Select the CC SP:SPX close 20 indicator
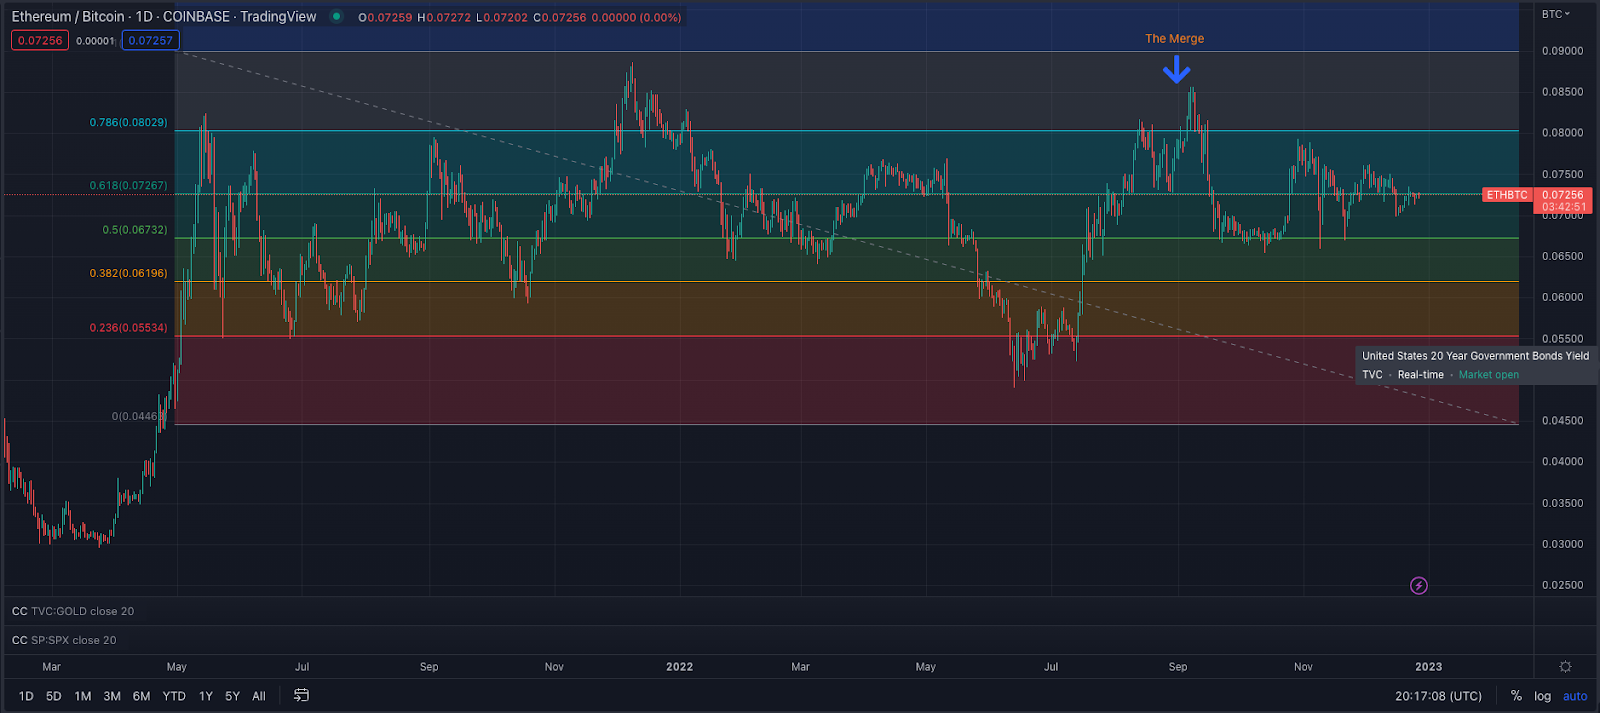 (x=64, y=640)
